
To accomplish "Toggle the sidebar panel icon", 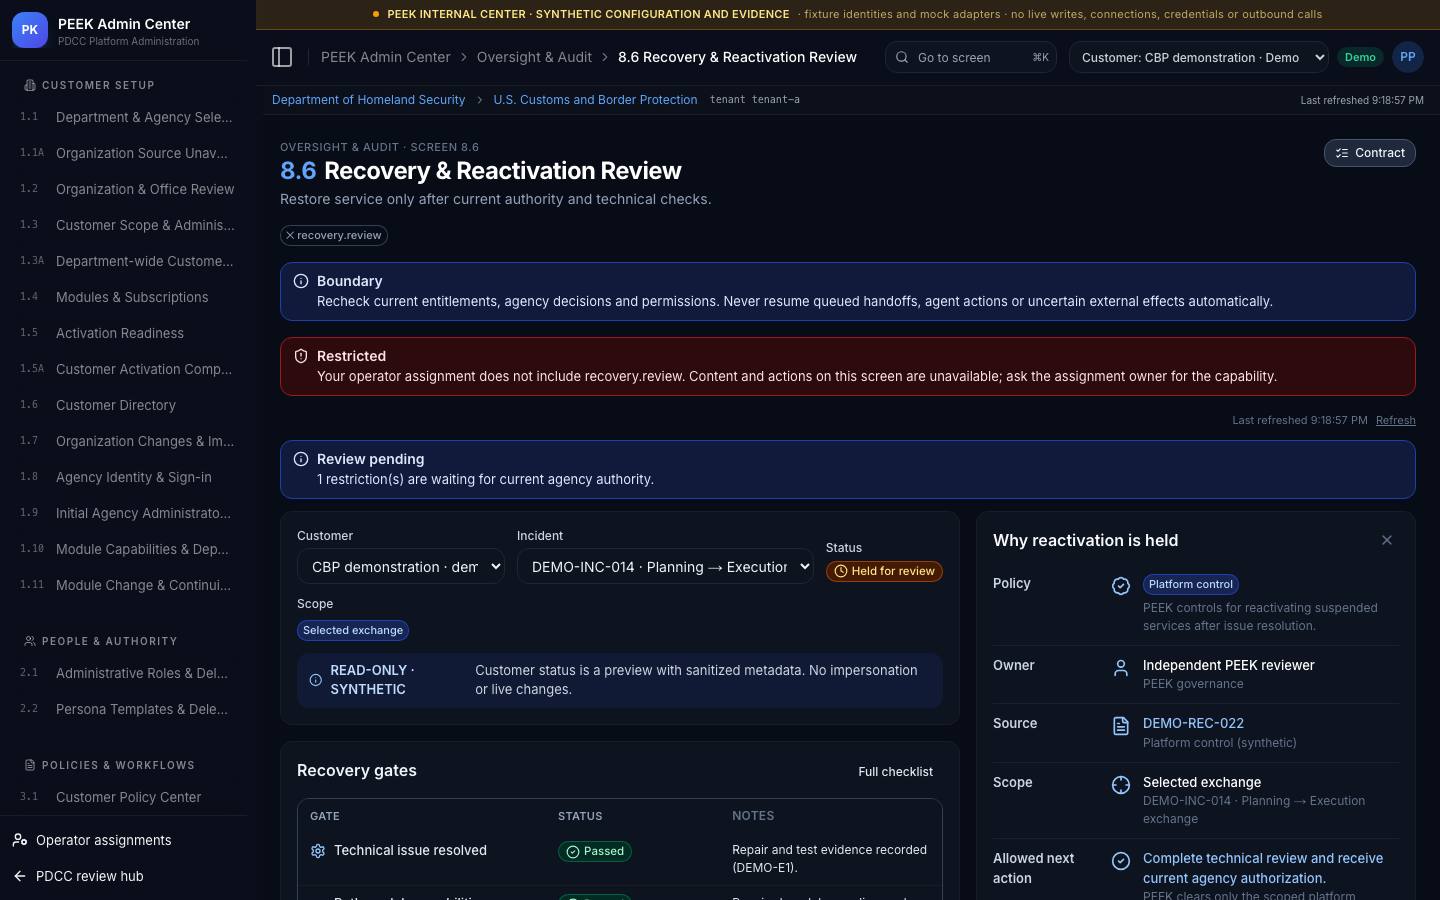I will click(x=282, y=57).
